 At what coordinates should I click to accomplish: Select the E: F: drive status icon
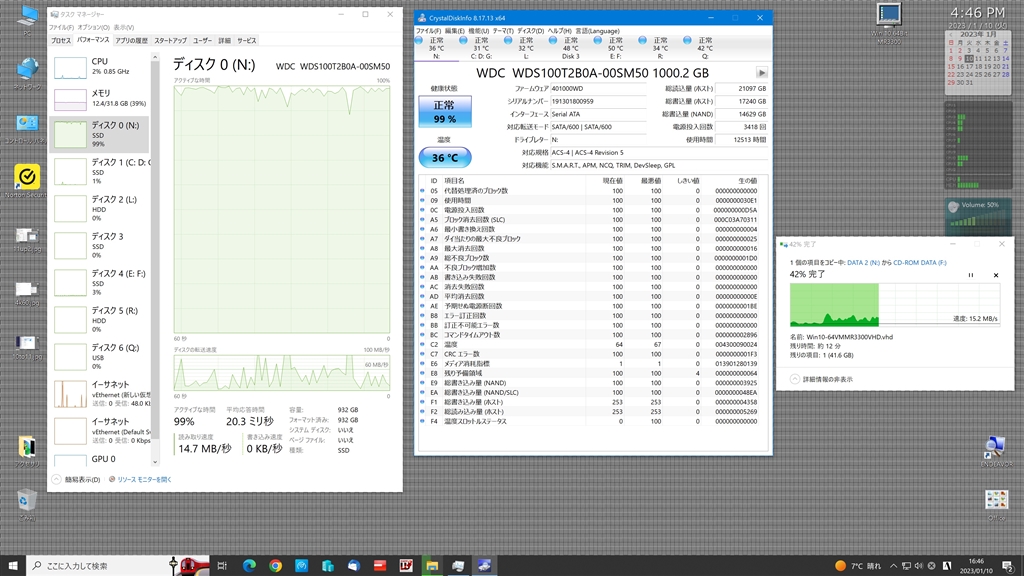coord(598,40)
